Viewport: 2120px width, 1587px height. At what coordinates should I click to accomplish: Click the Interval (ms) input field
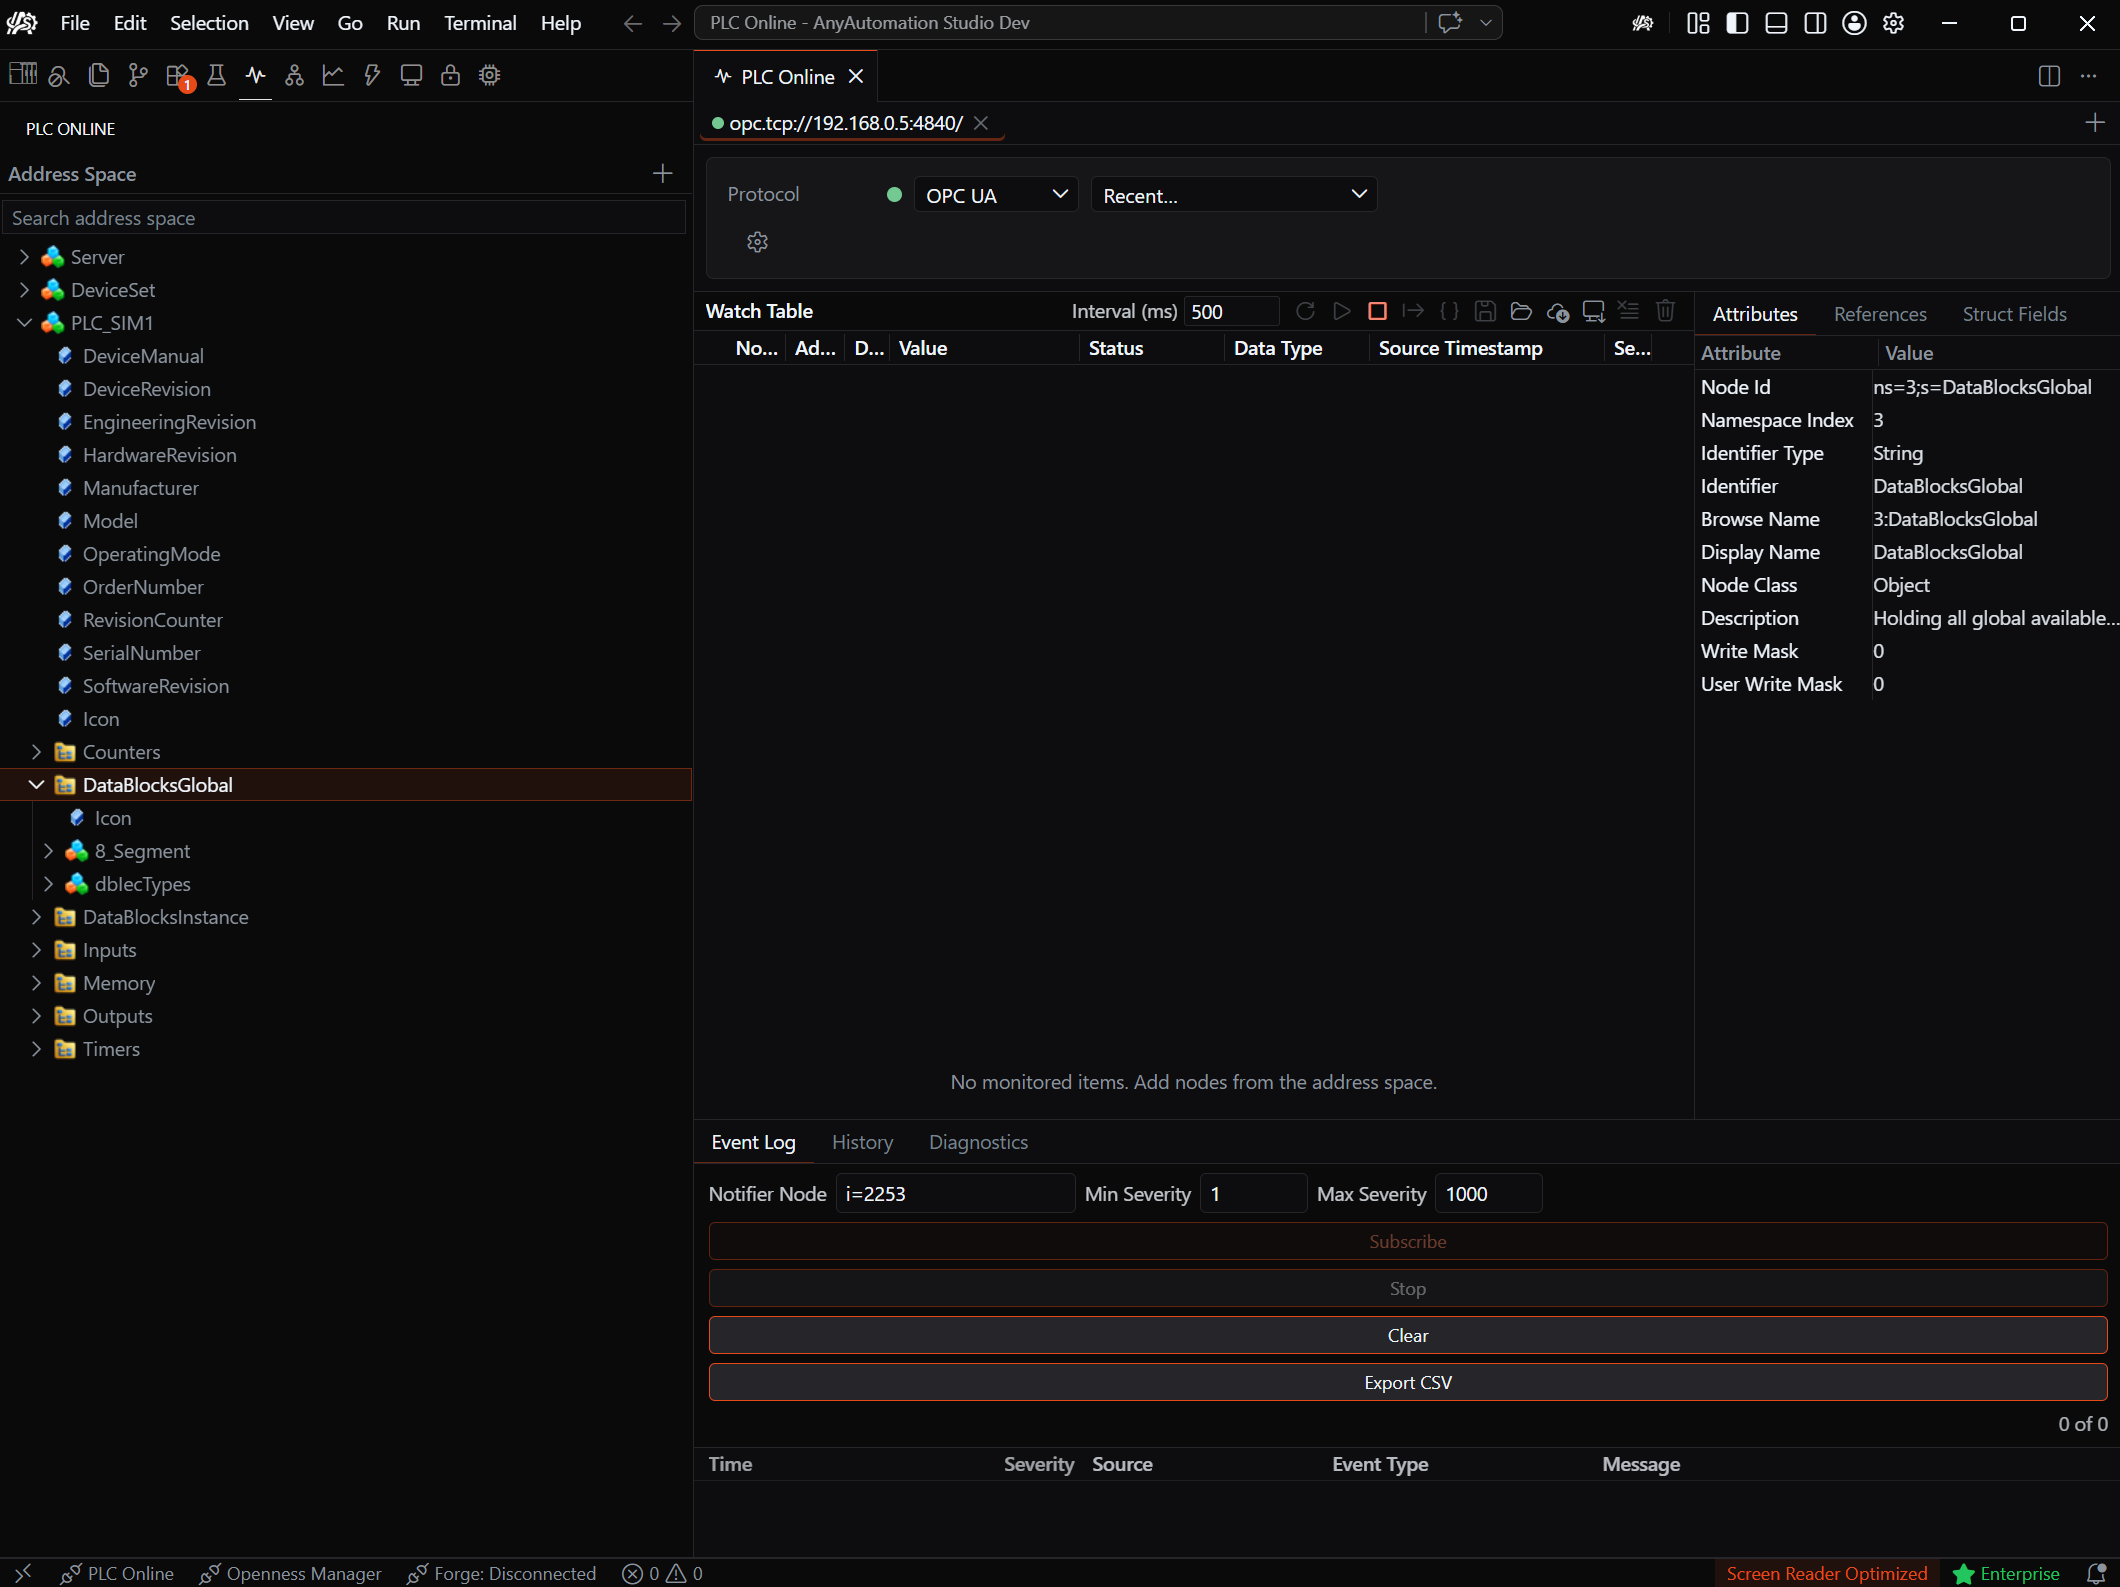(x=1231, y=311)
